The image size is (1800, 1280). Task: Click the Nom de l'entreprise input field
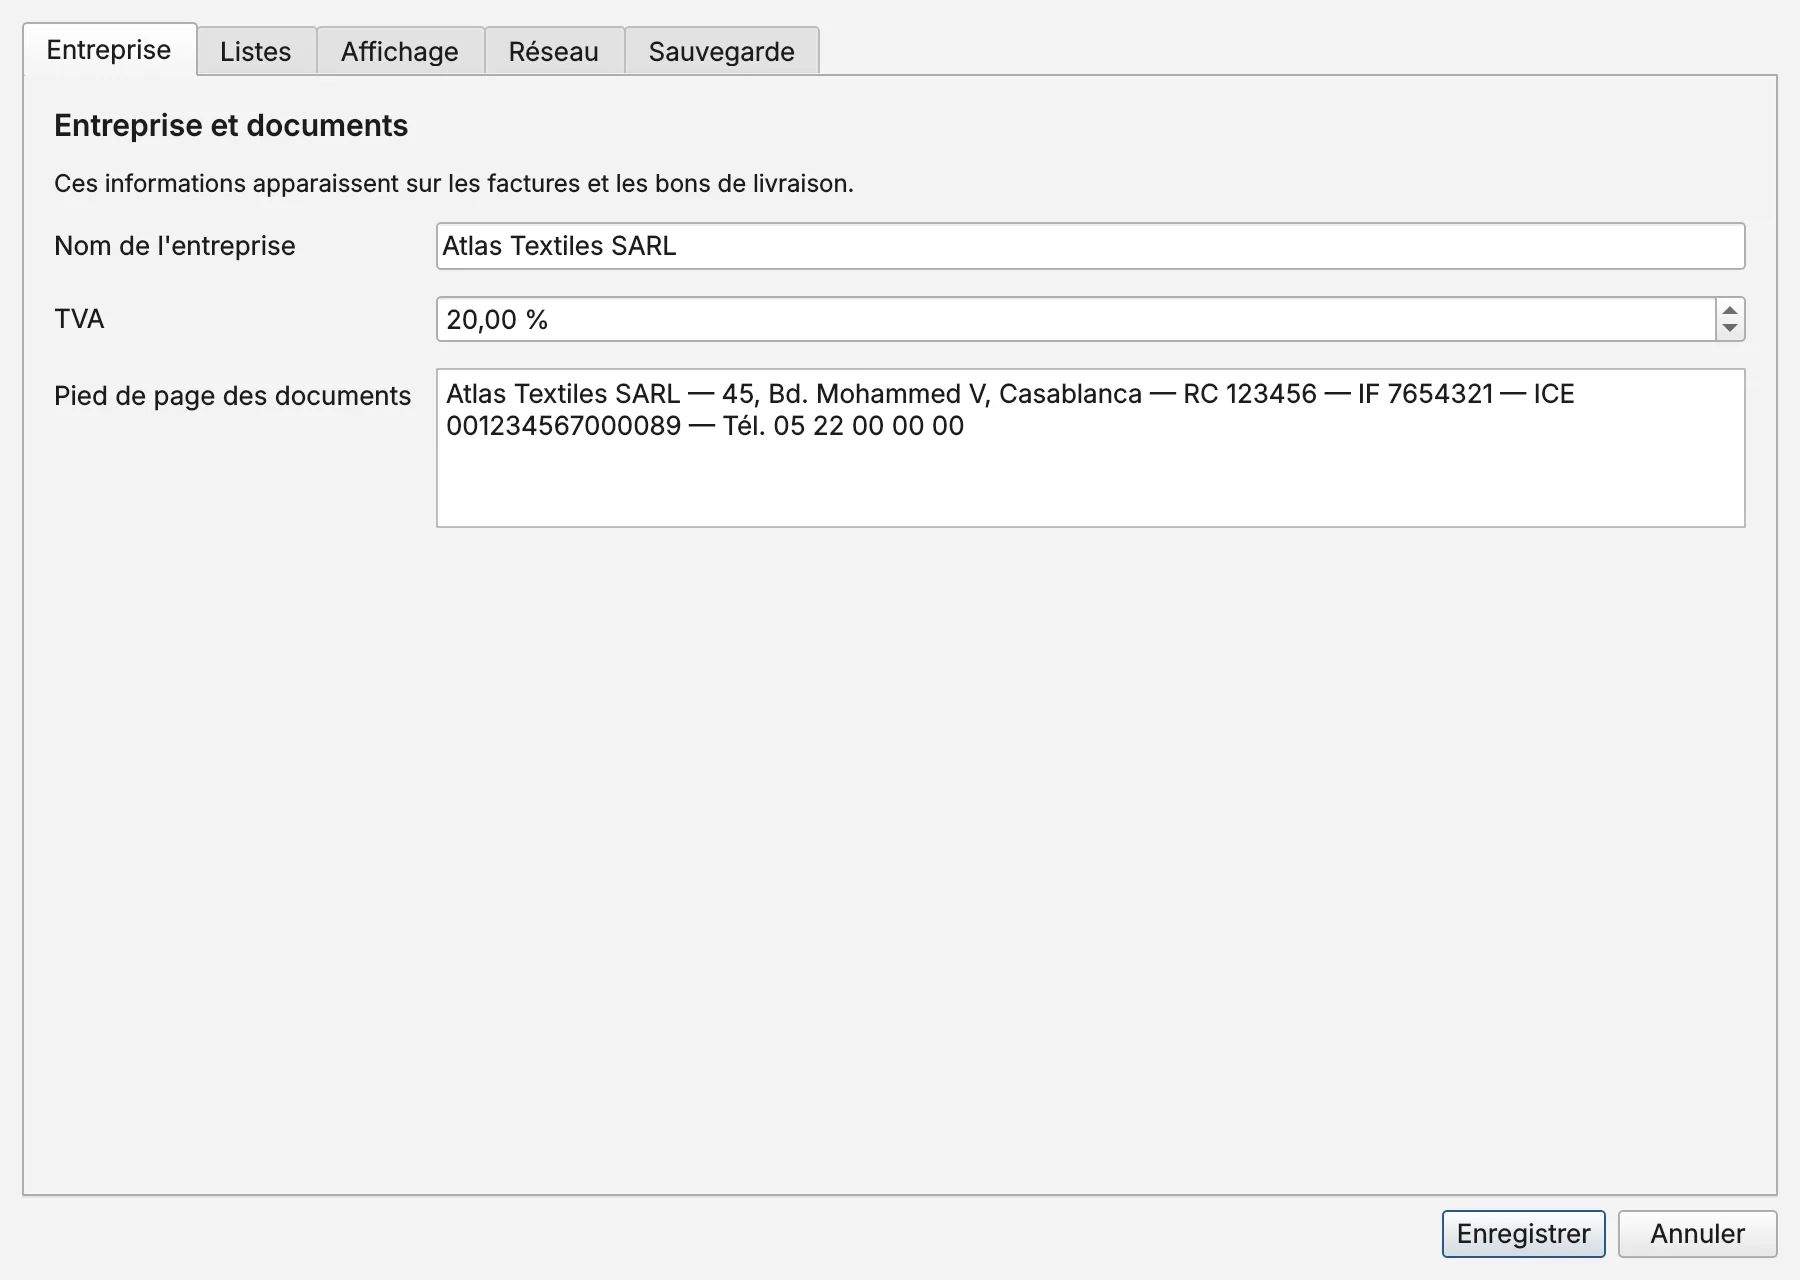point(1091,246)
